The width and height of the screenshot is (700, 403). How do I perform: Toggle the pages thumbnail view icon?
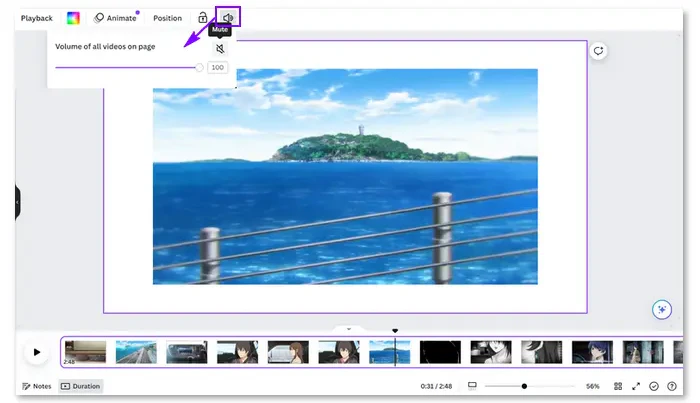coord(472,386)
